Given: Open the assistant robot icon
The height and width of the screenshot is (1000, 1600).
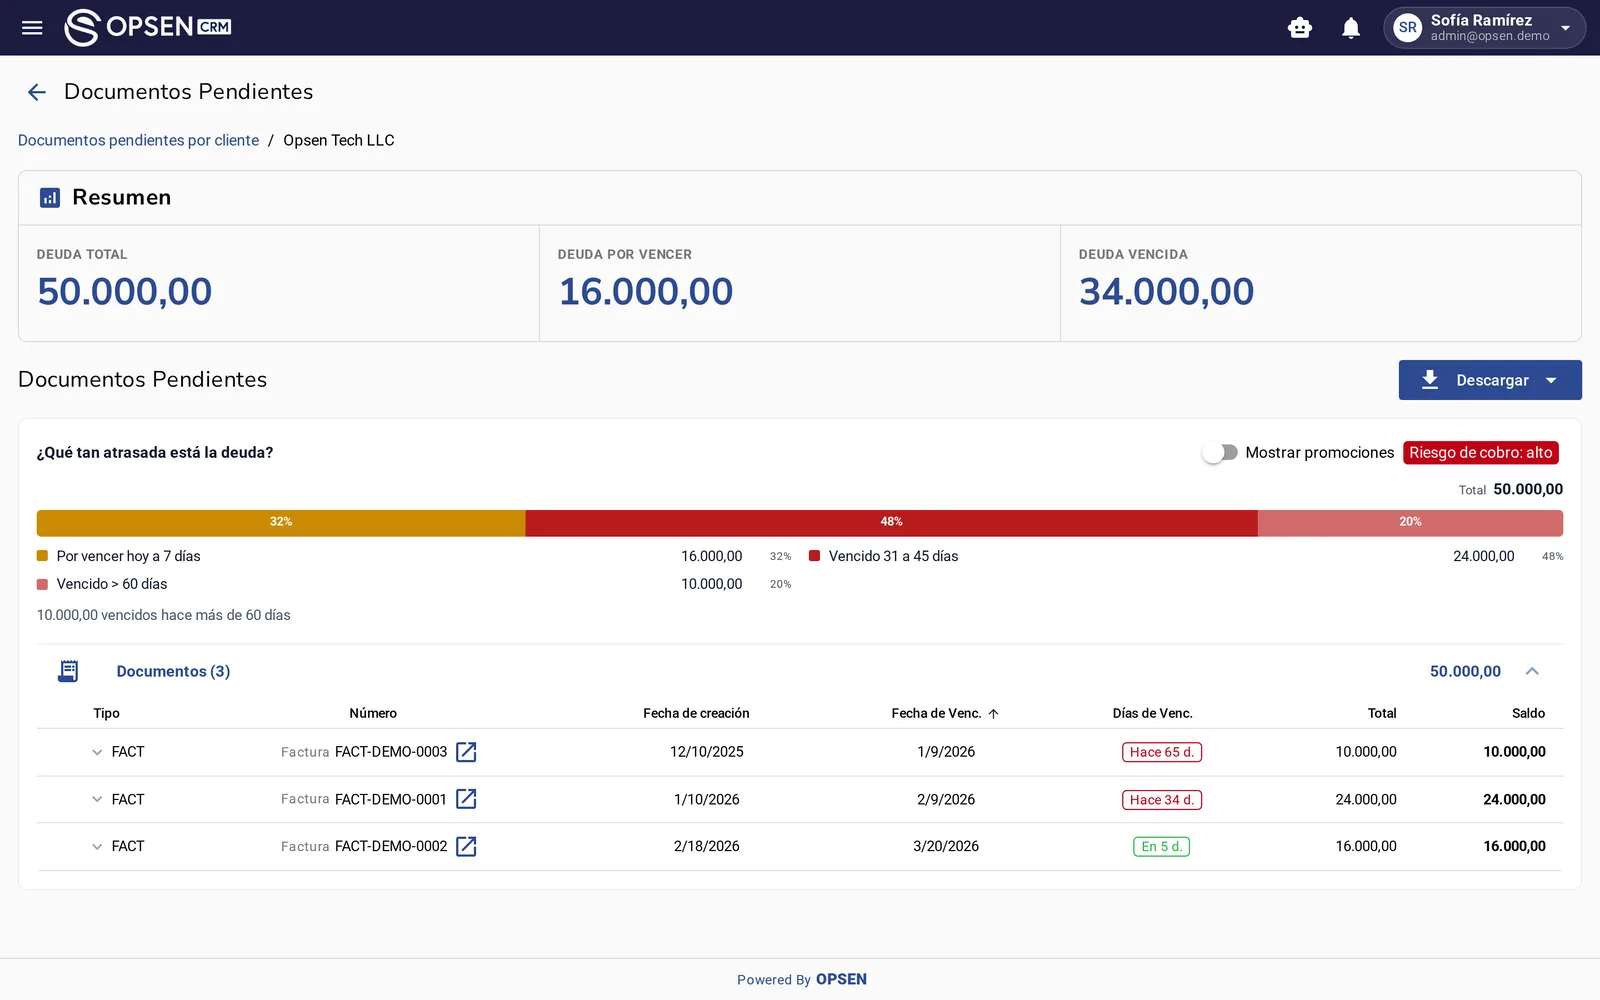Looking at the screenshot, I should 1300,28.
